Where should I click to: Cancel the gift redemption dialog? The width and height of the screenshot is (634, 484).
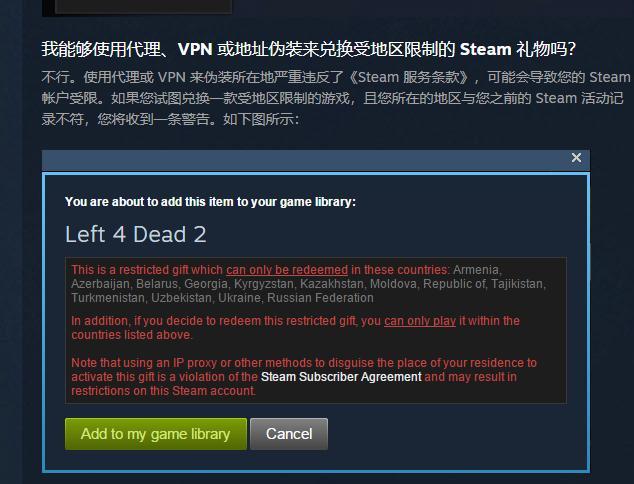[x=289, y=434]
